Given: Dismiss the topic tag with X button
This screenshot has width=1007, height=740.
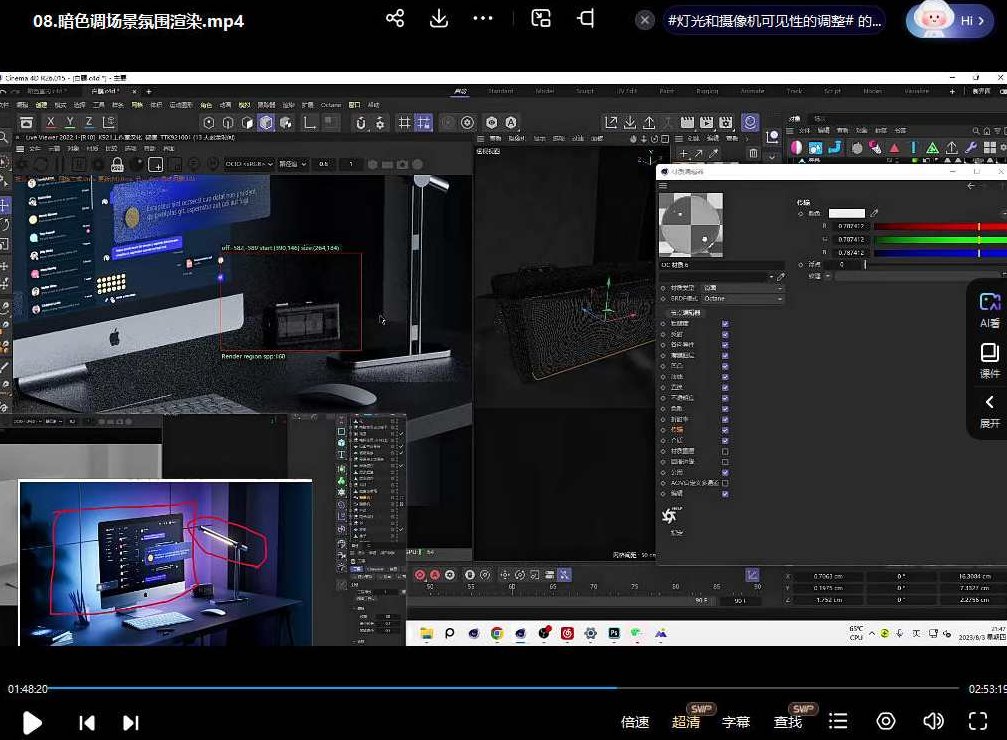Looking at the screenshot, I should (646, 20).
